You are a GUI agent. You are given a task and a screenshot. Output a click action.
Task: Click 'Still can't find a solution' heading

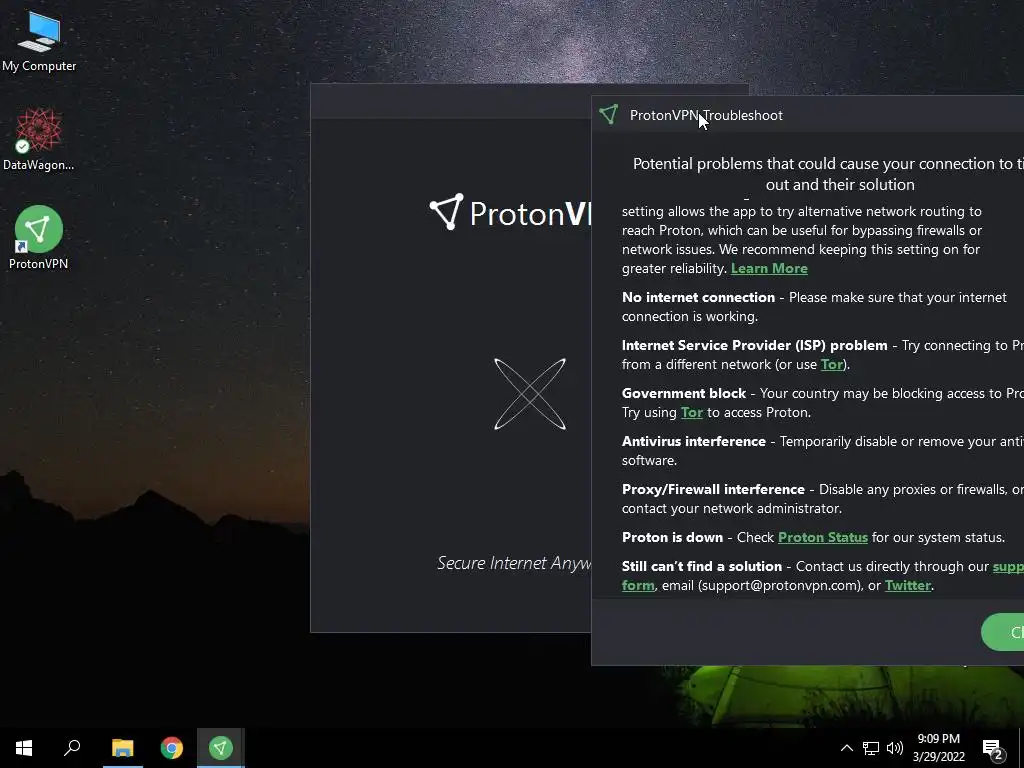click(701, 566)
